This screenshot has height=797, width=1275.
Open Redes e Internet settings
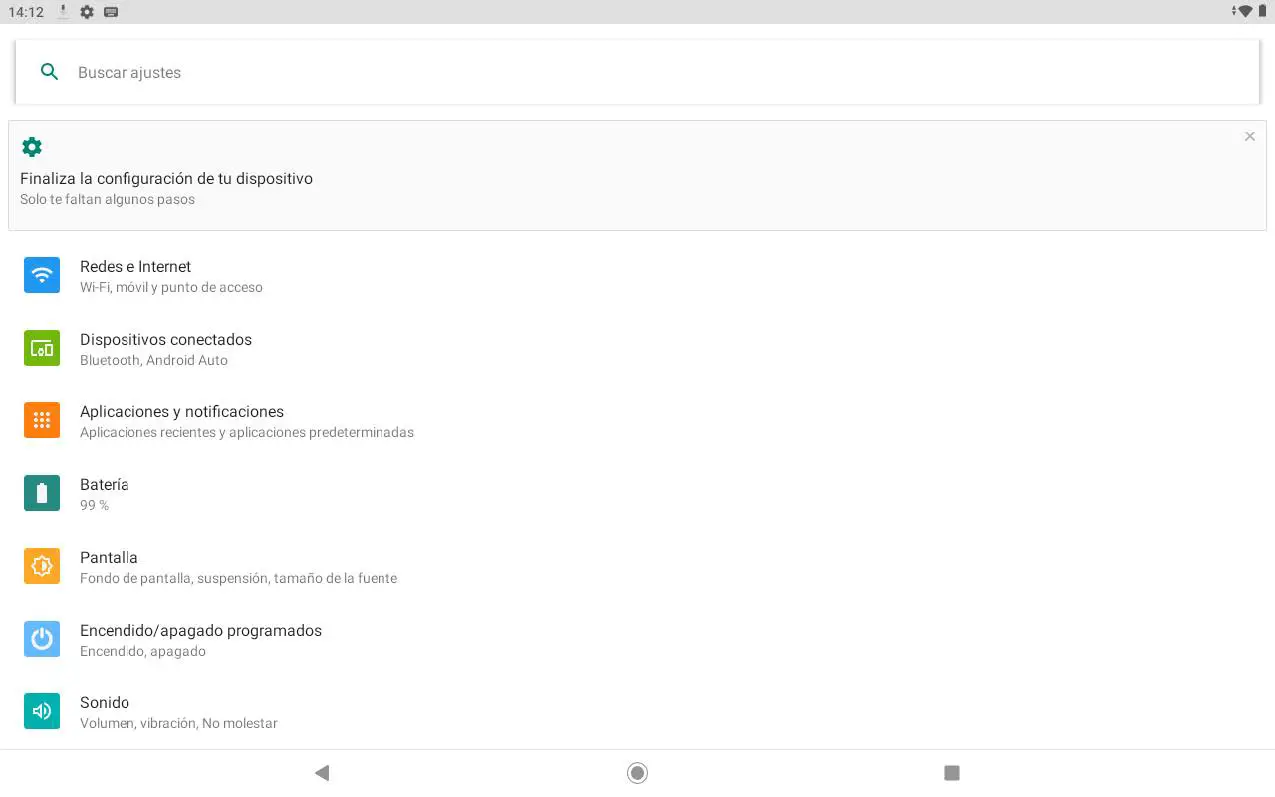coord(637,276)
